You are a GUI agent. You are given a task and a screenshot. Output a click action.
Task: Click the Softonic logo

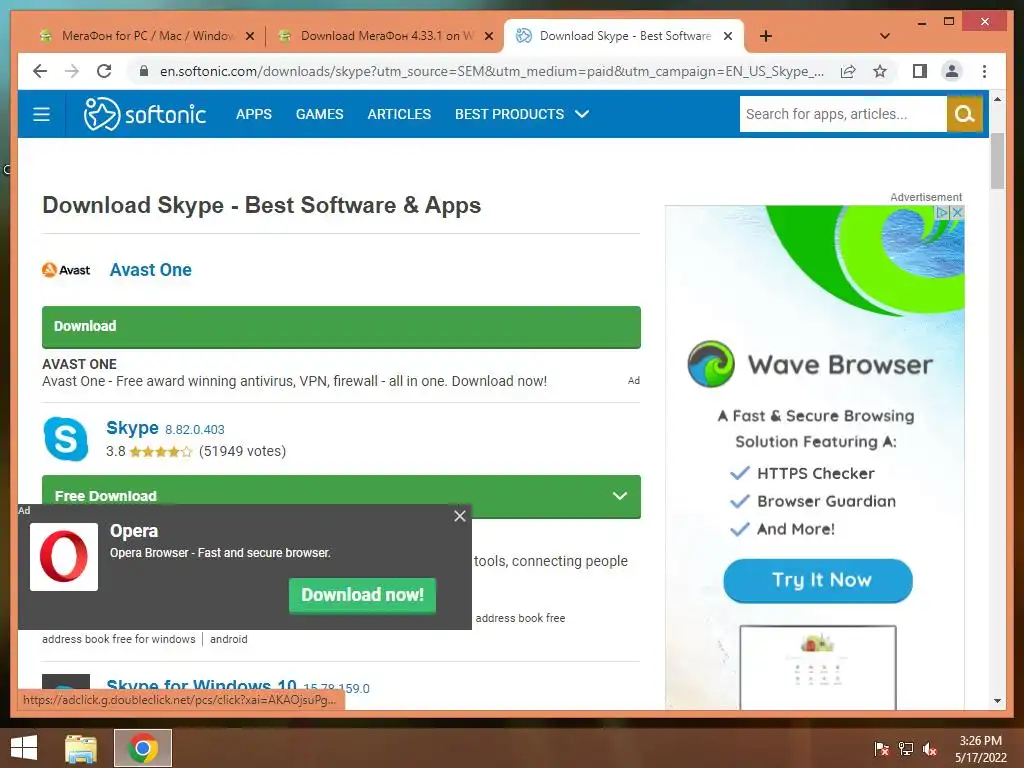tap(144, 114)
